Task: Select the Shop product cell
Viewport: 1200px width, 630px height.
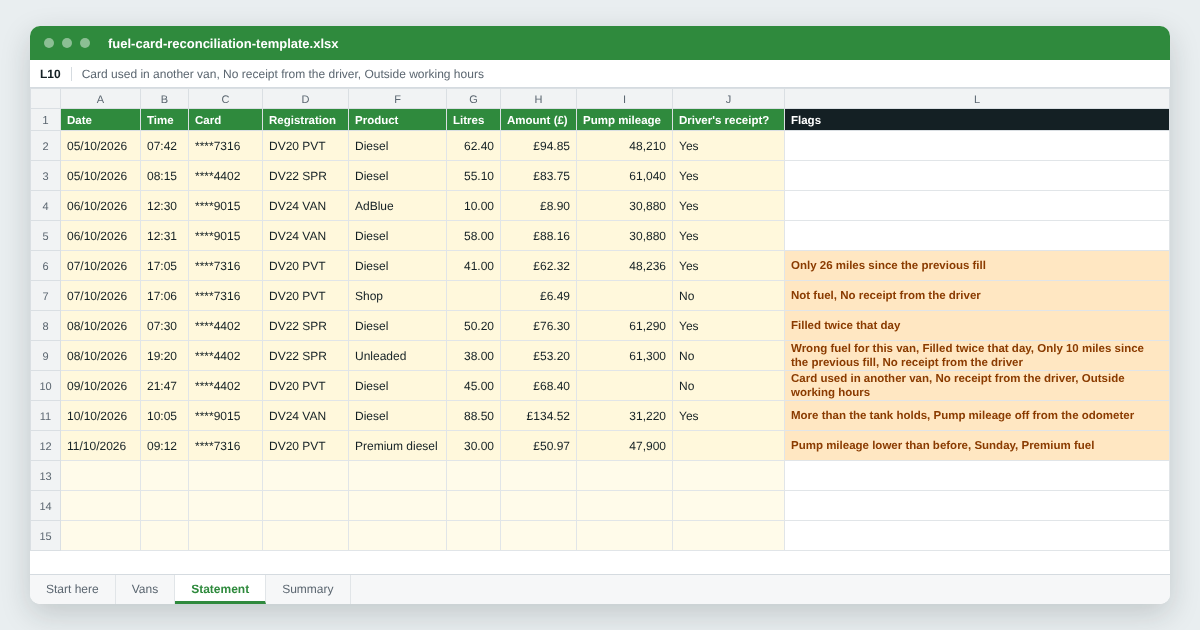Action: coord(397,296)
